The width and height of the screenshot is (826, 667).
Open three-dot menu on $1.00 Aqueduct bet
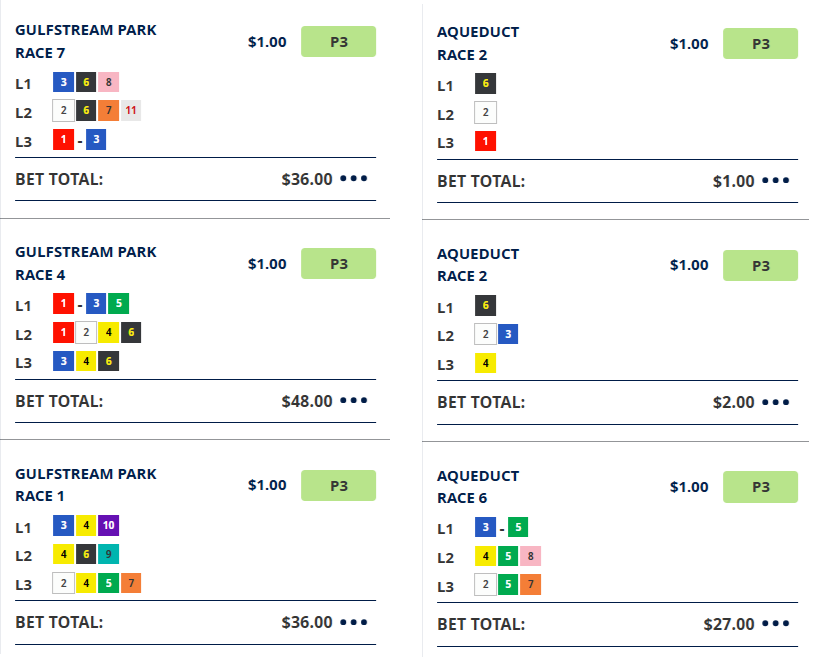click(x=776, y=182)
